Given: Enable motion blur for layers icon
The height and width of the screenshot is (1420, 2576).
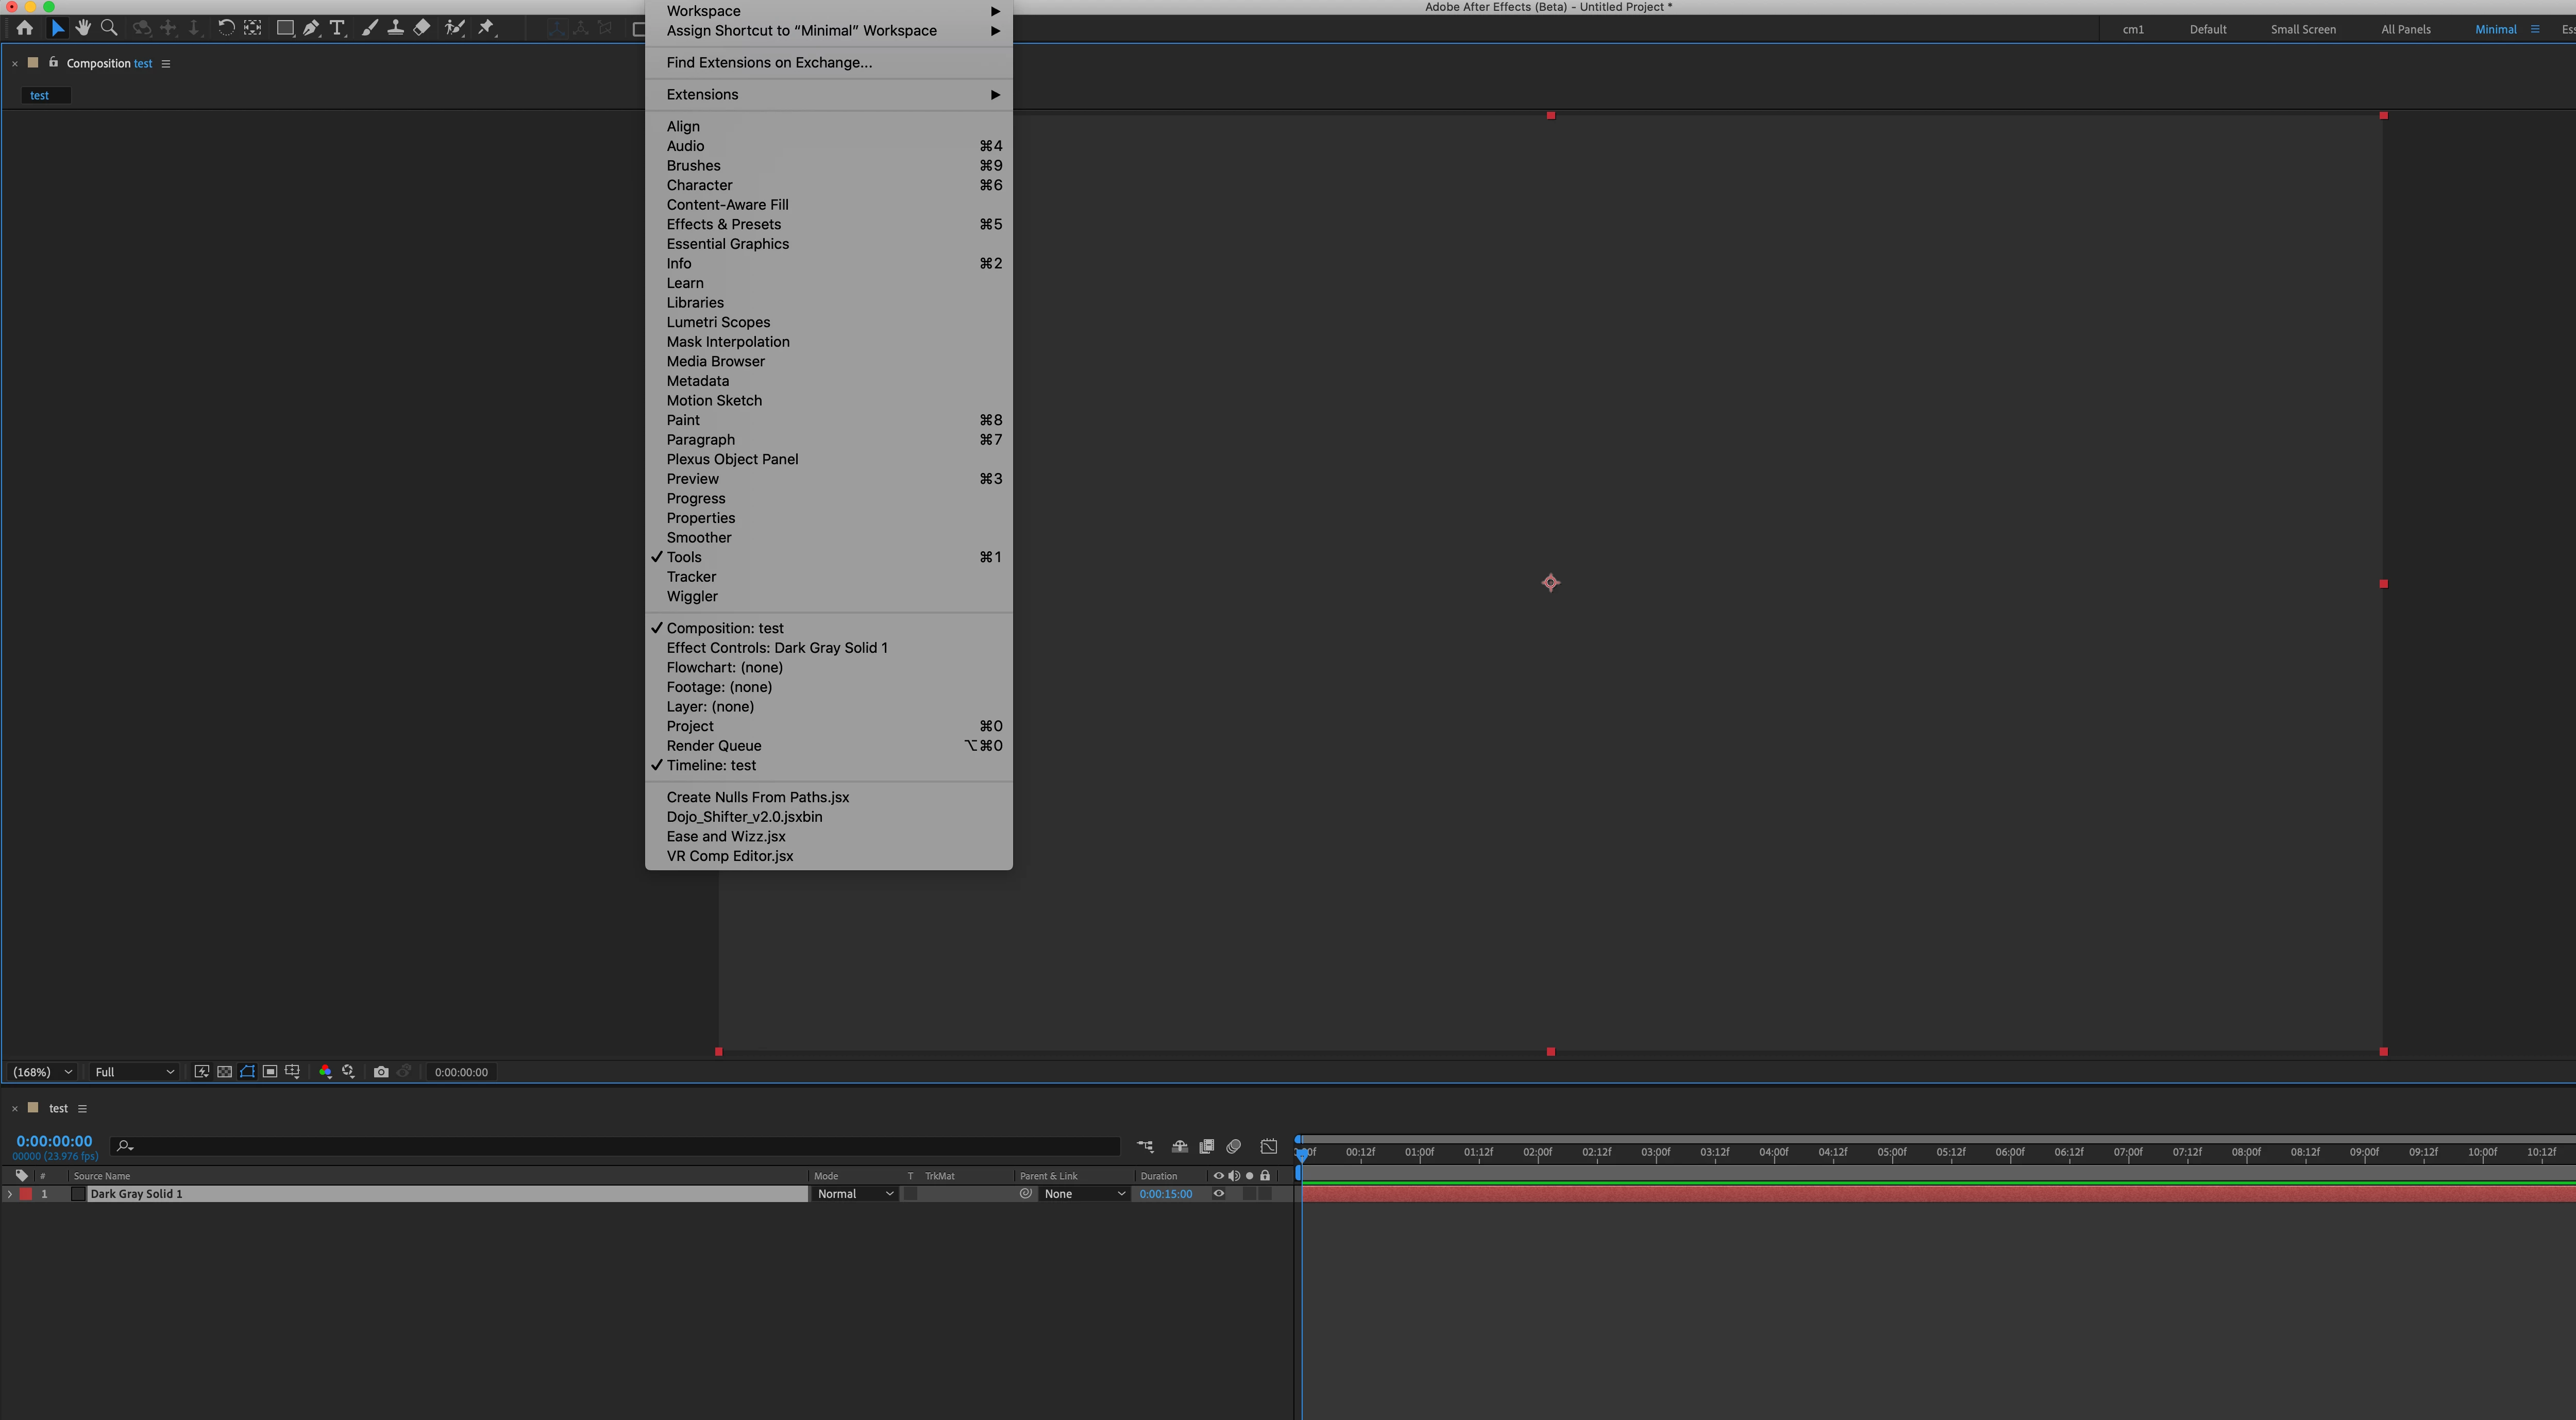Looking at the screenshot, I should tap(1234, 1147).
